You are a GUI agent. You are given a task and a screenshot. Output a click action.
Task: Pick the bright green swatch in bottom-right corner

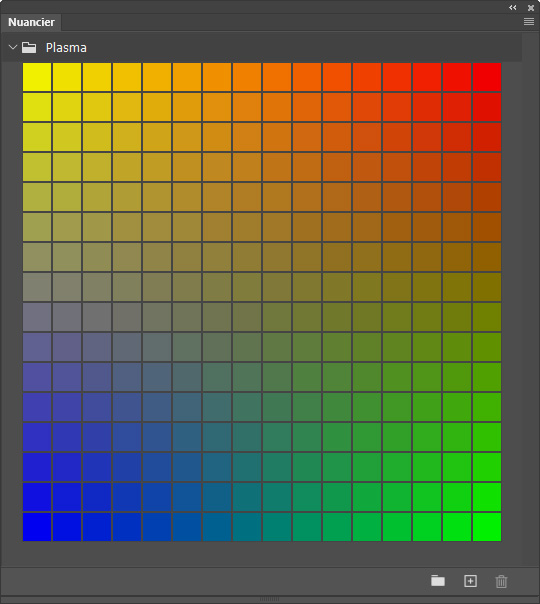[x=487, y=527]
